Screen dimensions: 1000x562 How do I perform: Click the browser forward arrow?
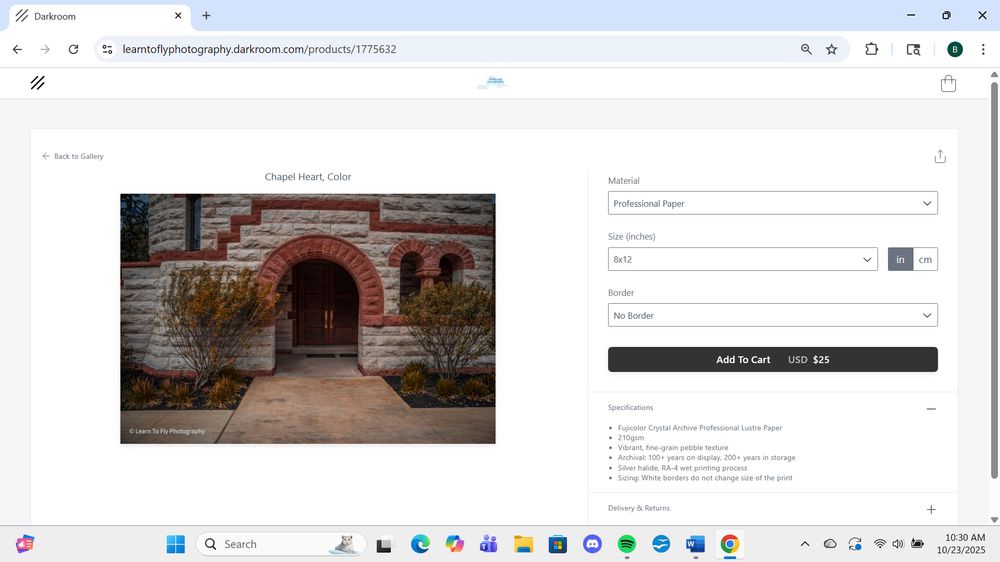tap(45, 49)
